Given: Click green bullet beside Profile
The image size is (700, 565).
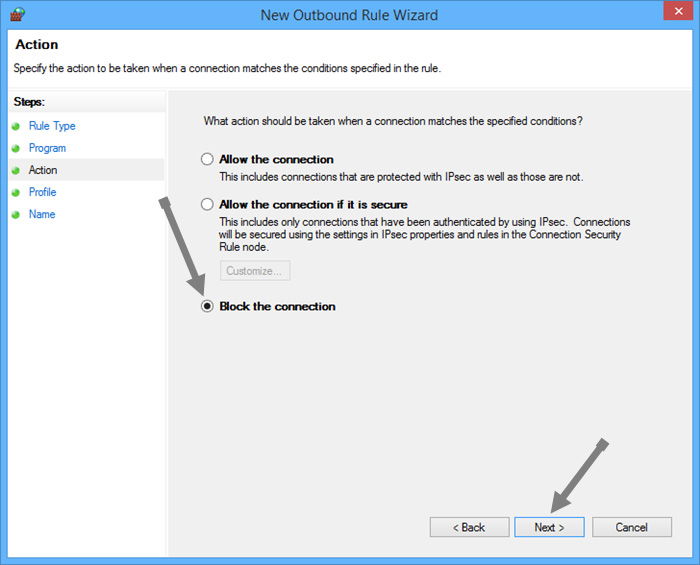Looking at the screenshot, I should coord(16,192).
